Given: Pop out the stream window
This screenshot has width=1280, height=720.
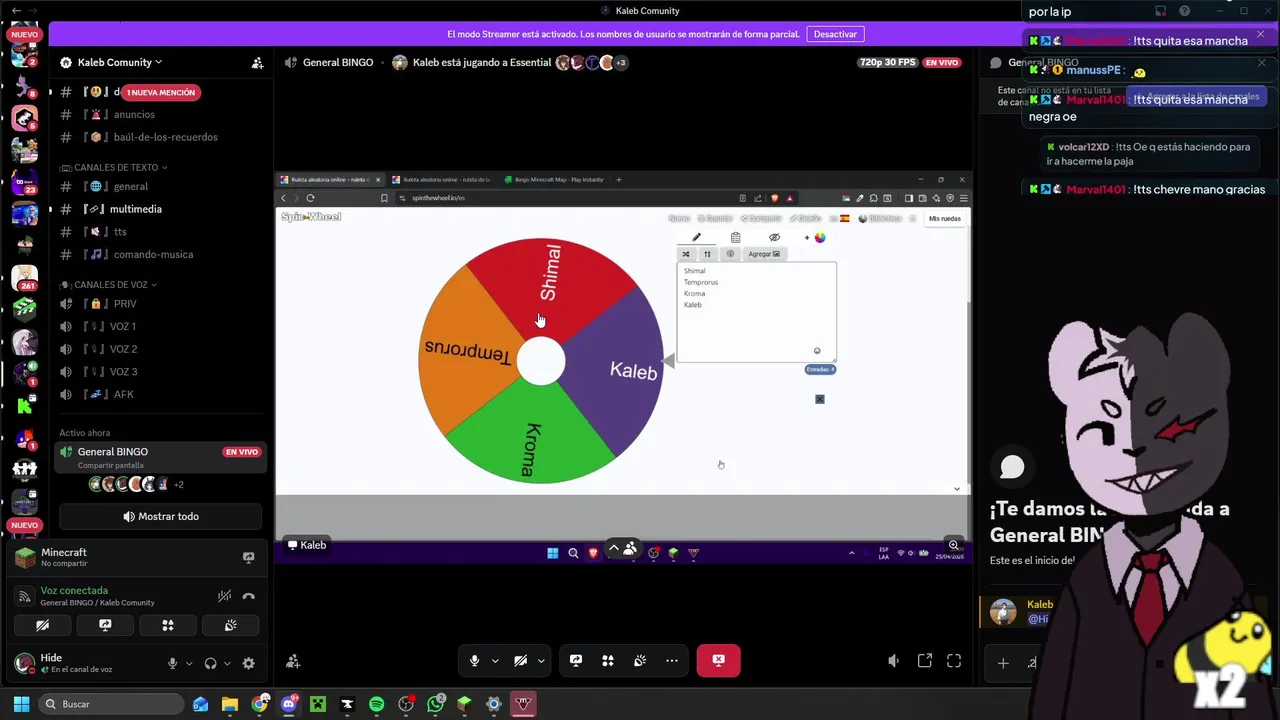Looking at the screenshot, I should (x=925, y=661).
